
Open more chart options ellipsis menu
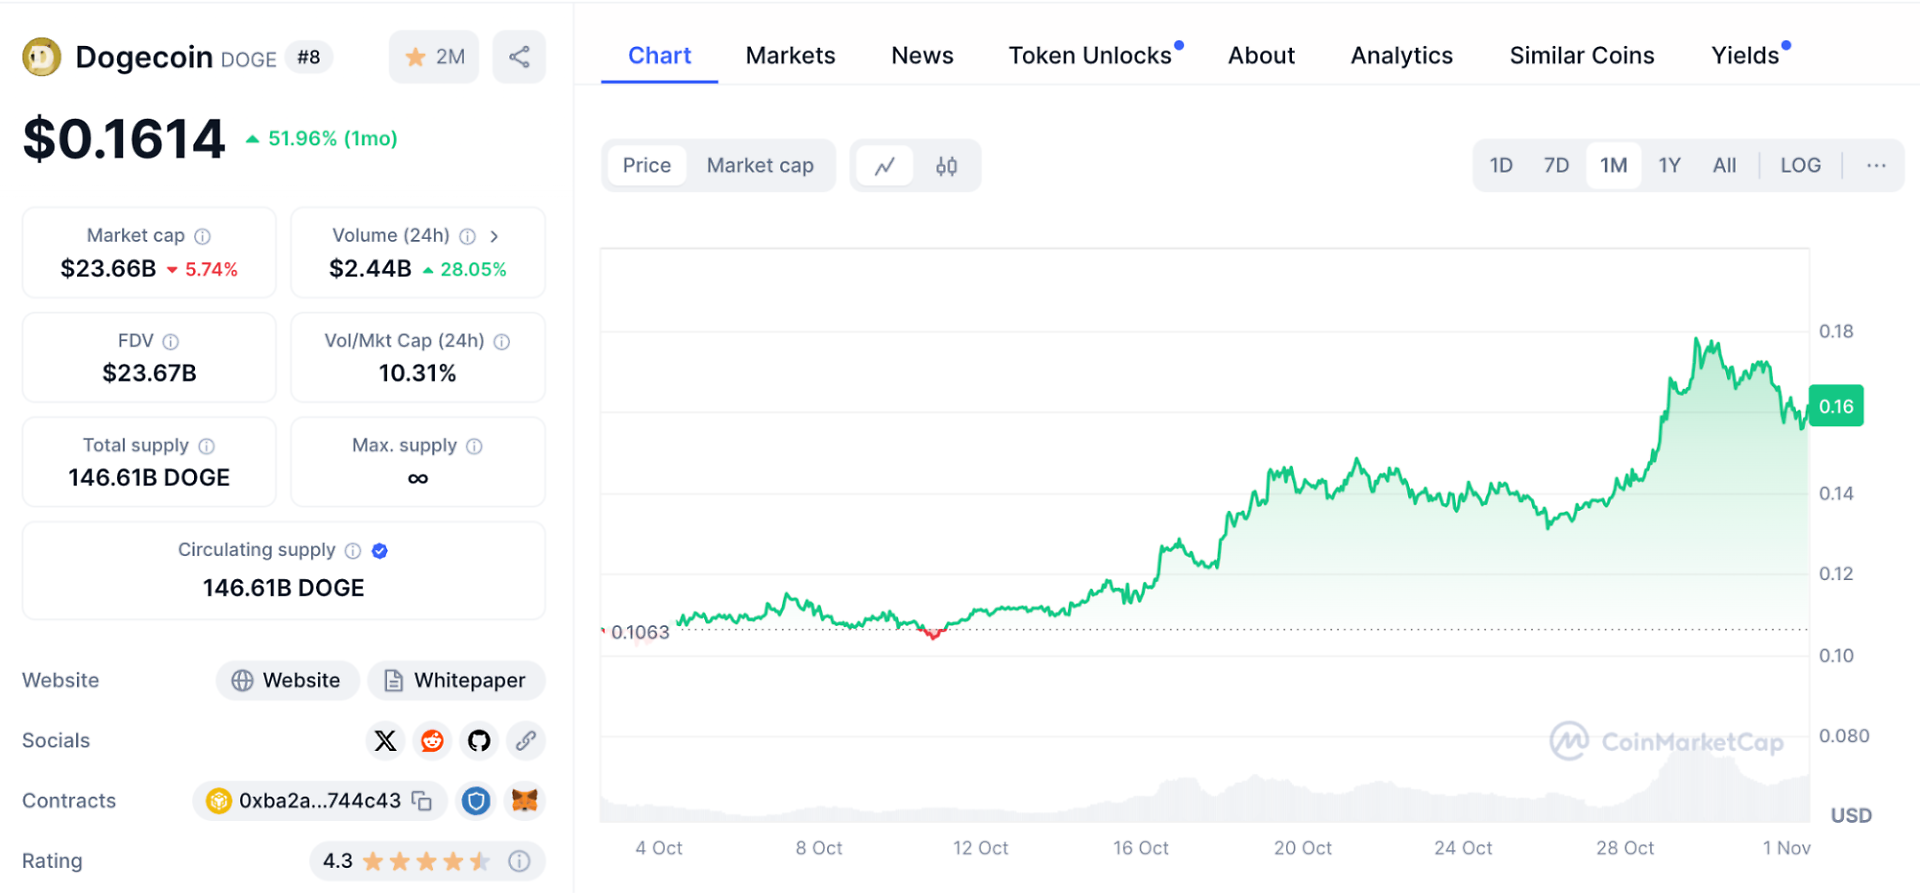(x=1876, y=166)
